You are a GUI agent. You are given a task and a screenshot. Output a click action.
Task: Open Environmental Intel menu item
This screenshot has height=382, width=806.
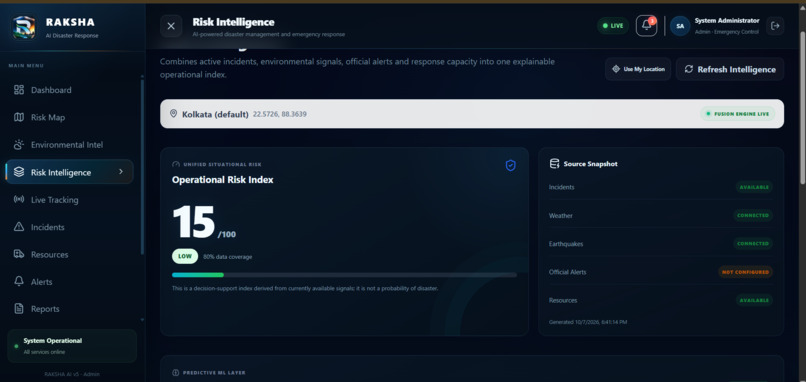(x=69, y=144)
